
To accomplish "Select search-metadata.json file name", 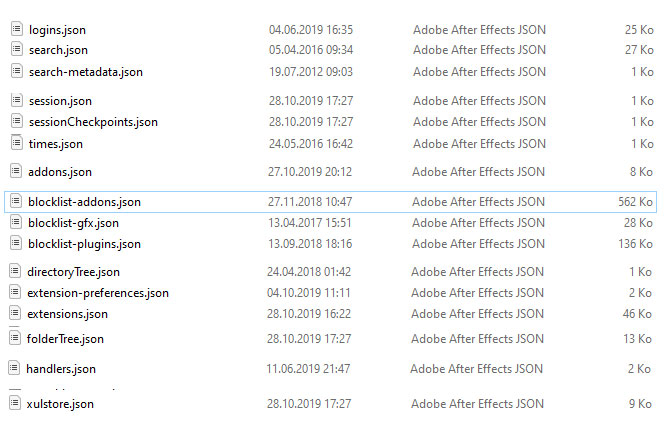I will [86, 72].
